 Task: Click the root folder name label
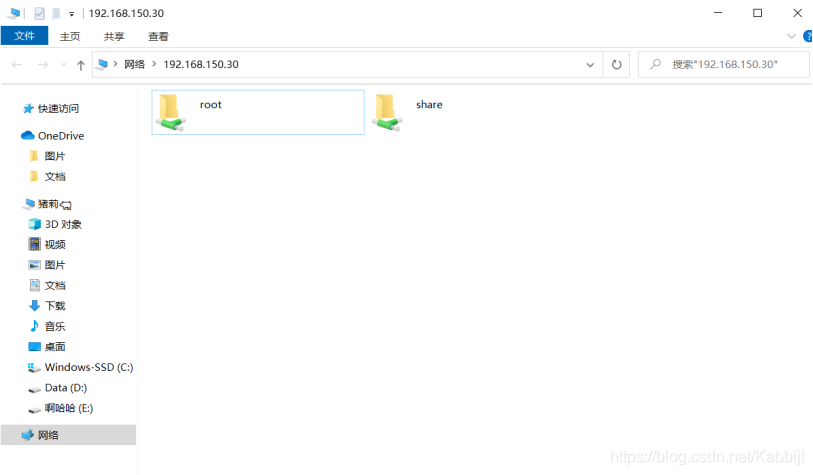pos(211,105)
